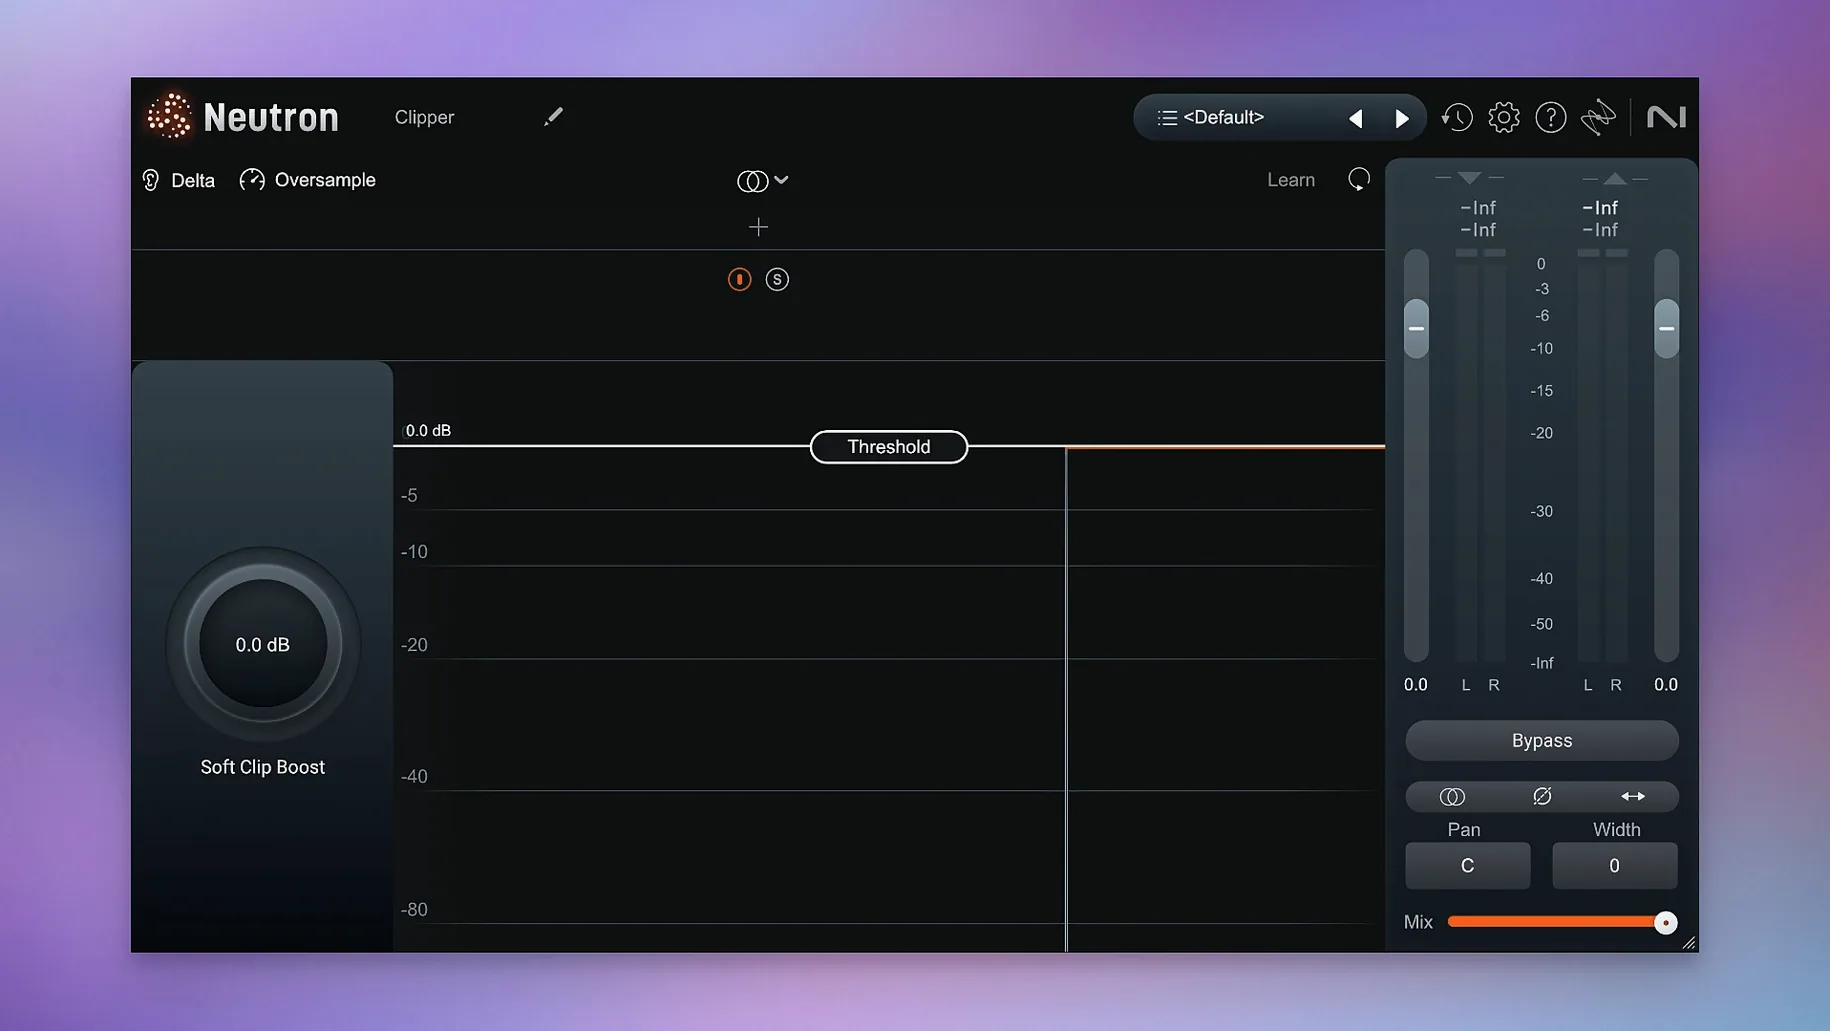
Task: Click the Width value field 0
Action: tap(1614, 865)
